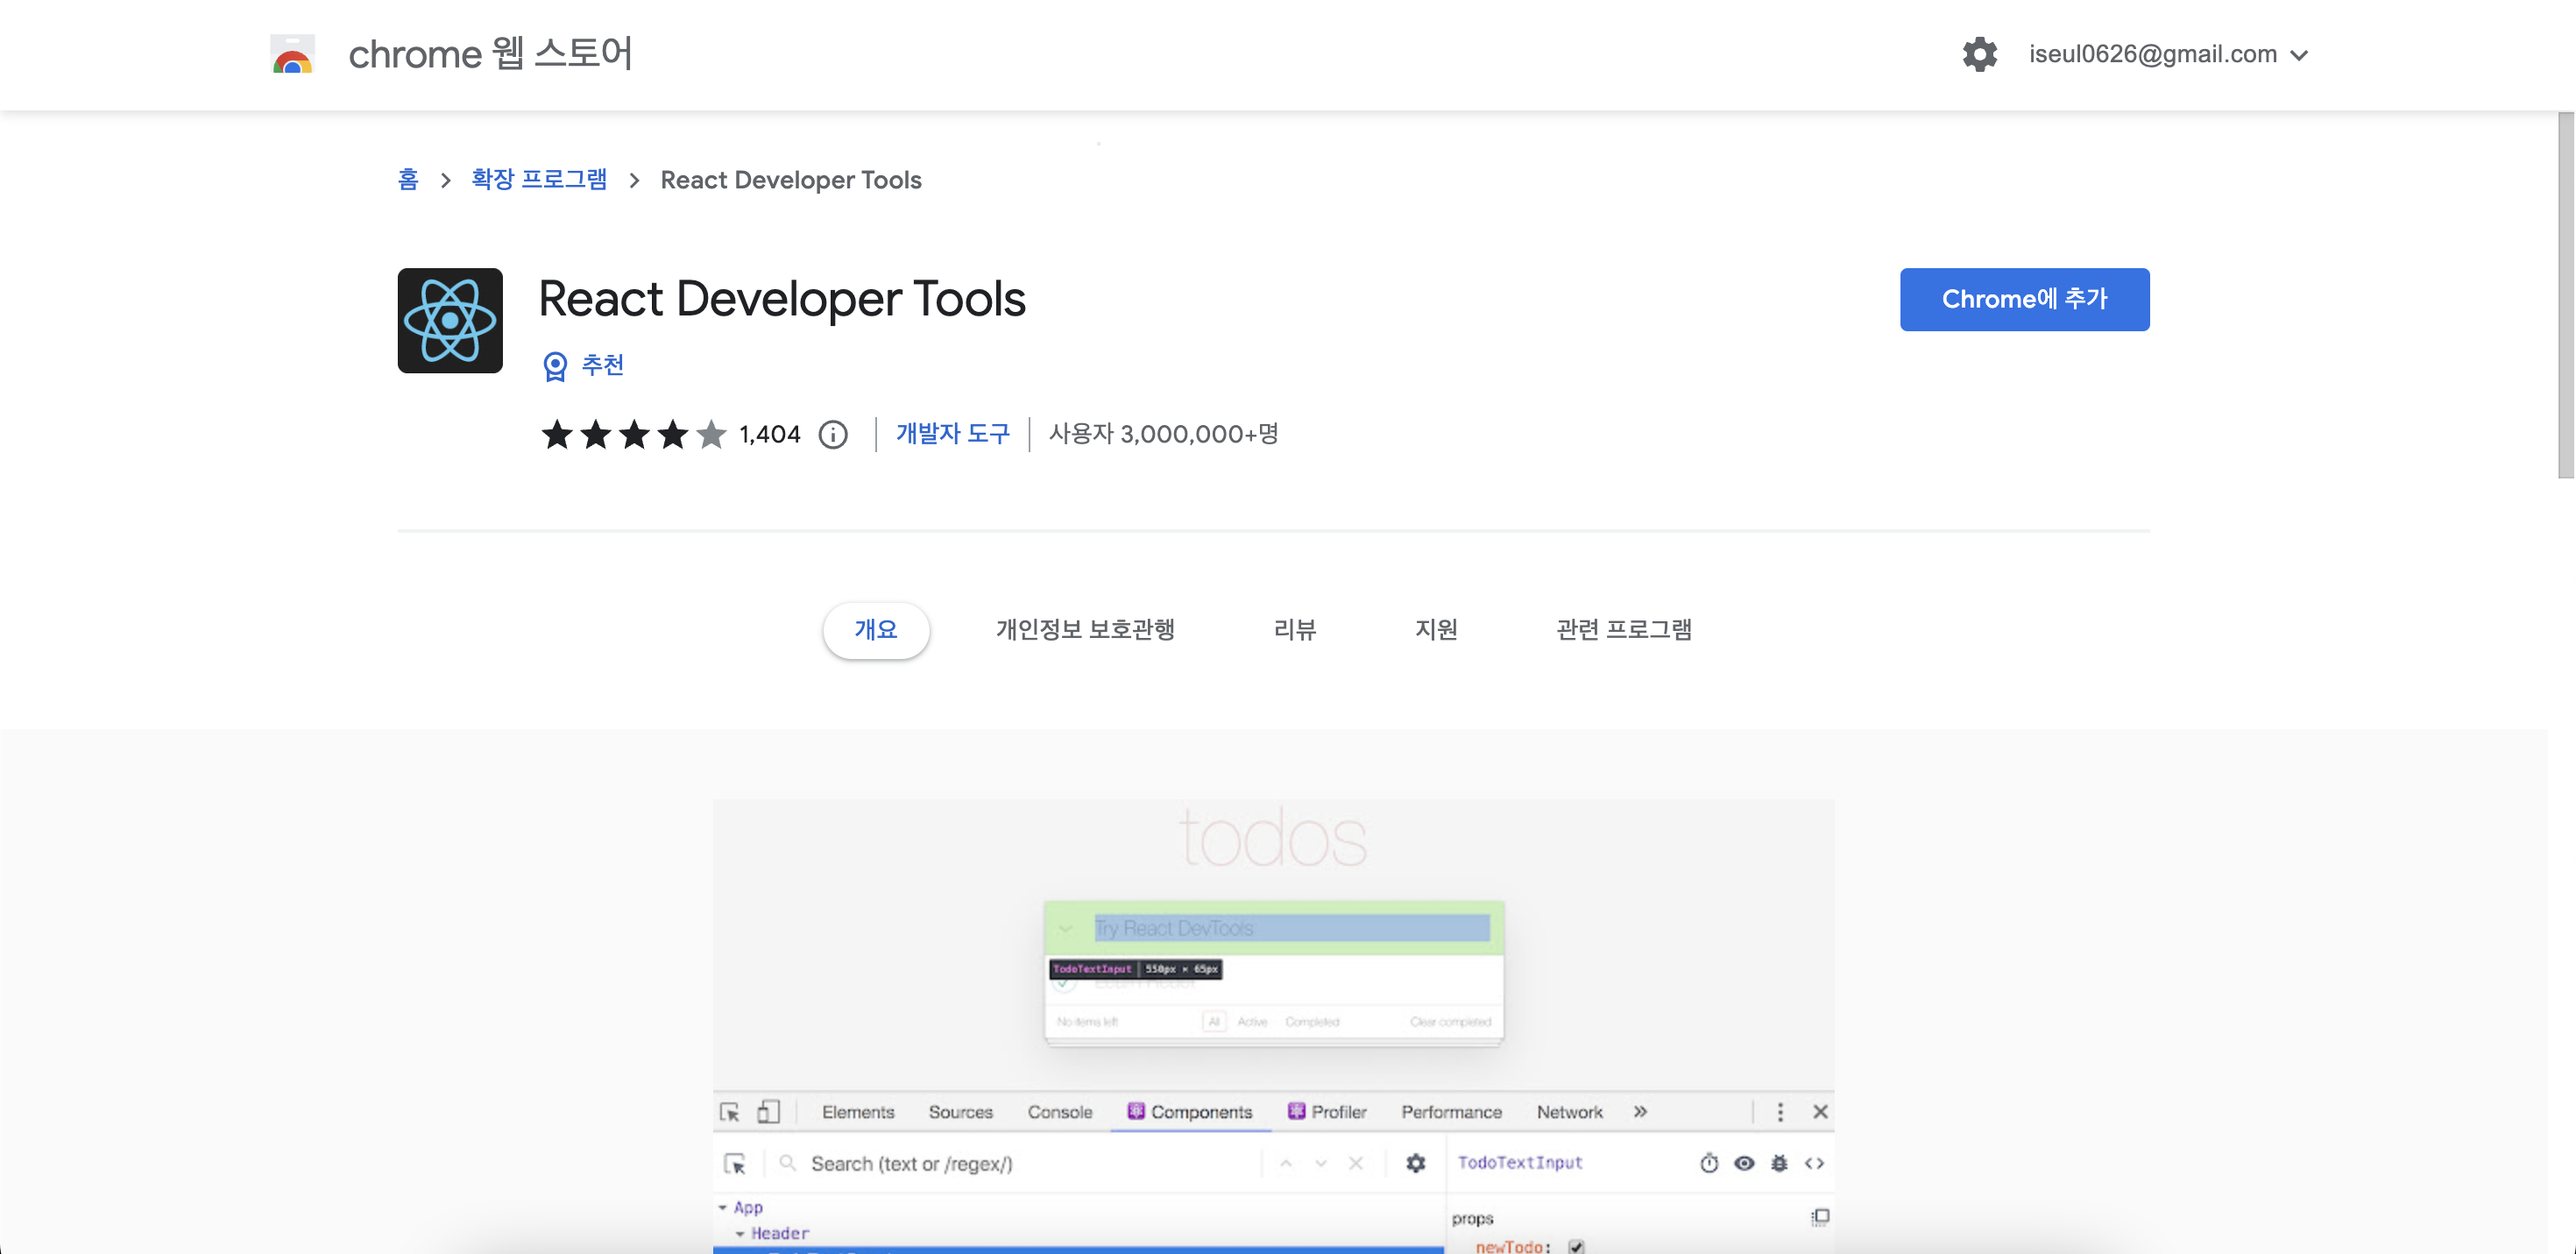Switch to the 리뷰 tab
This screenshot has height=1254, width=2576.
(1294, 629)
